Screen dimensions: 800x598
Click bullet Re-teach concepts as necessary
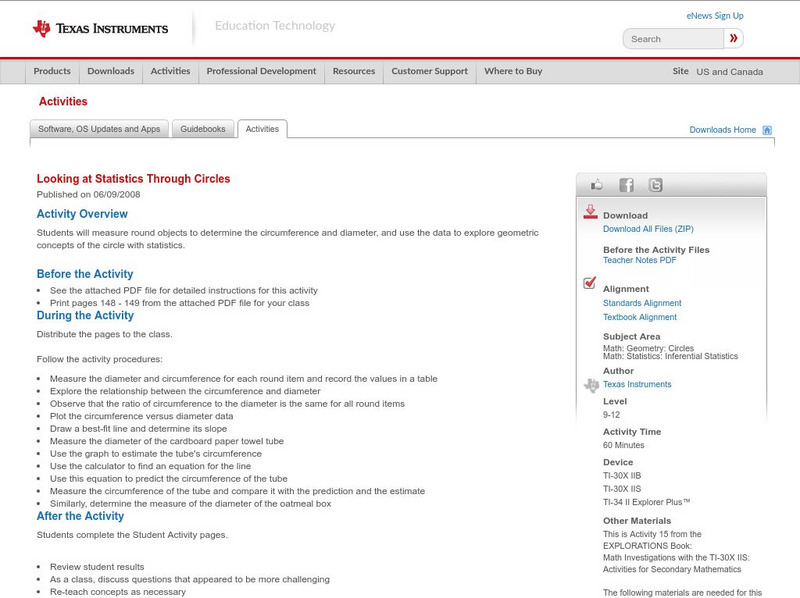point(118,592)
